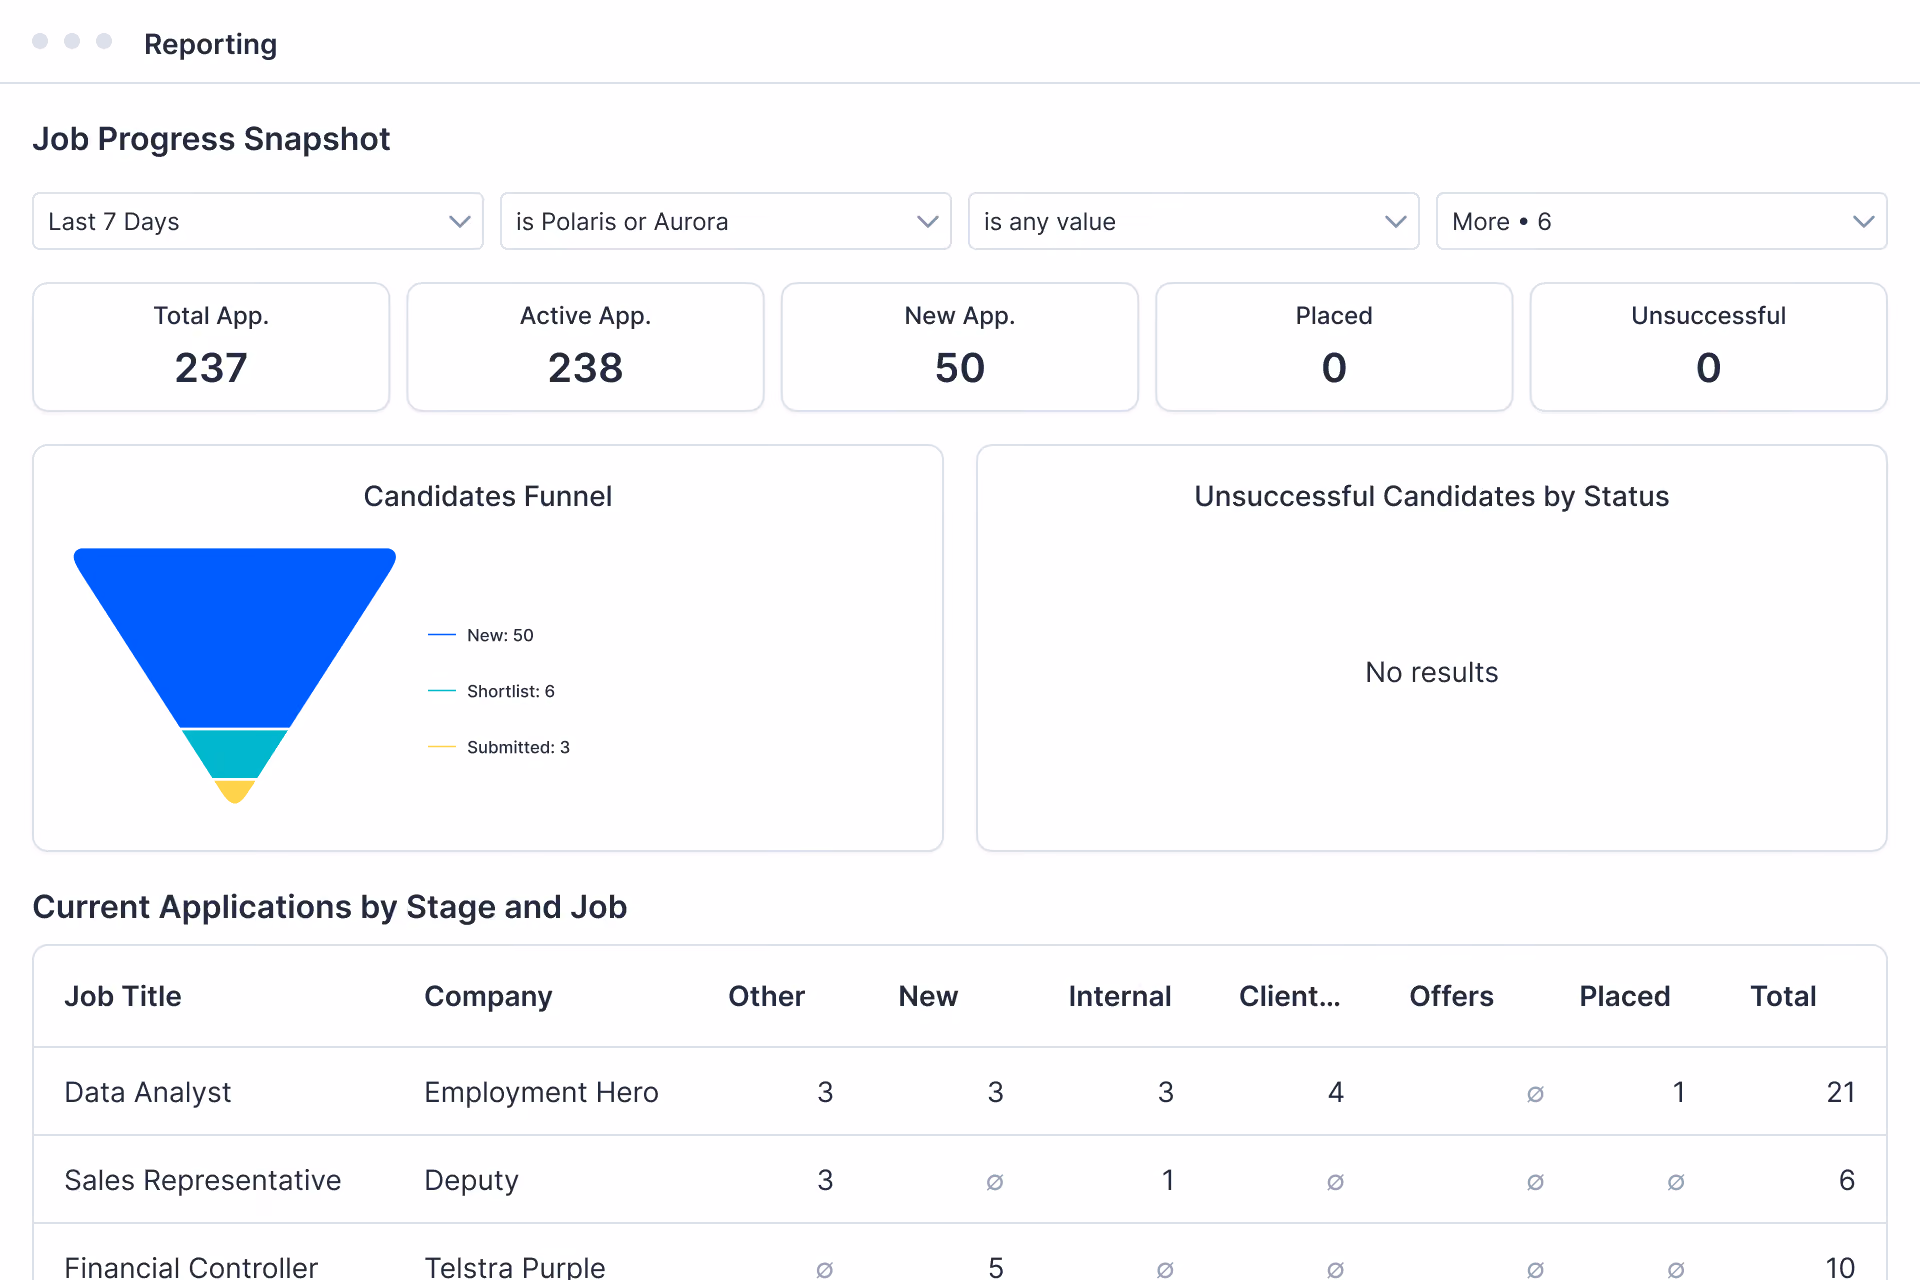Screen dimensions: 1920x1280
Task: Open the 'is any value' filter dropdown
Action: (1194, 221)
